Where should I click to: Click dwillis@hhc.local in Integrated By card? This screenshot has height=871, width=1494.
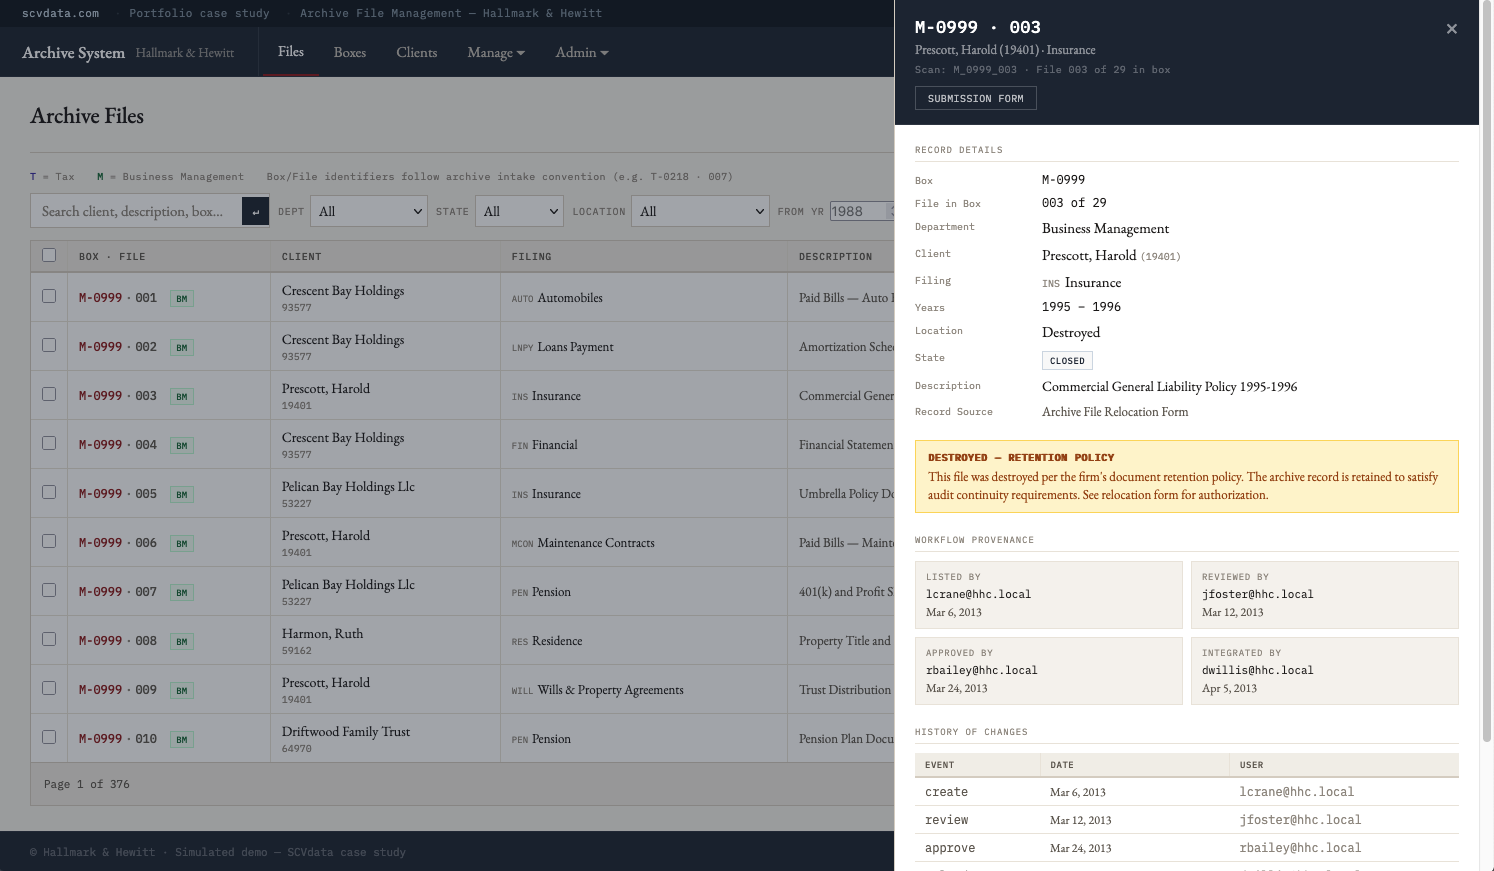[x=1258, y=670]
